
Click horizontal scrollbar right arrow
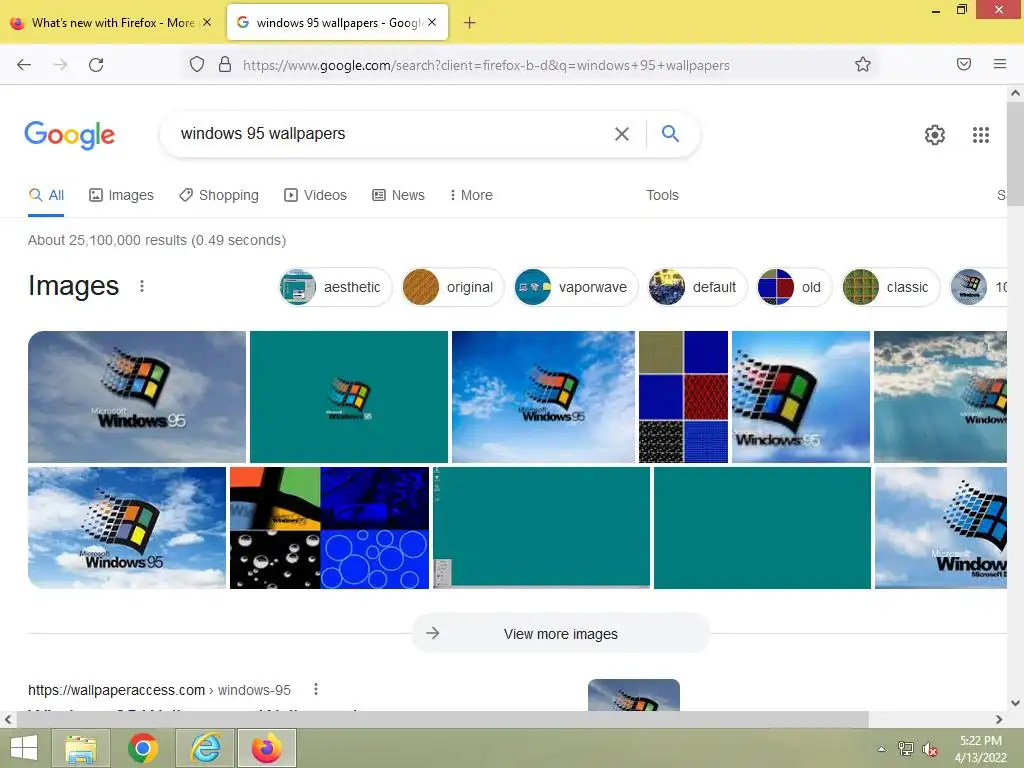pos(999,720)
